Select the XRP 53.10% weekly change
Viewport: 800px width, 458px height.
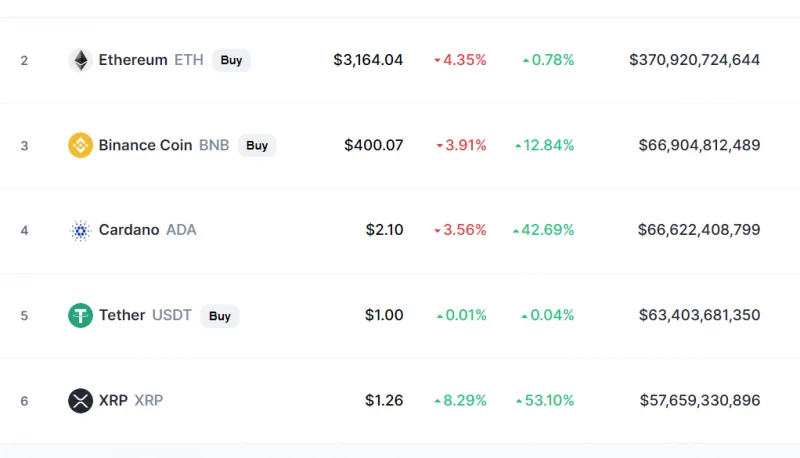[545, 400]
